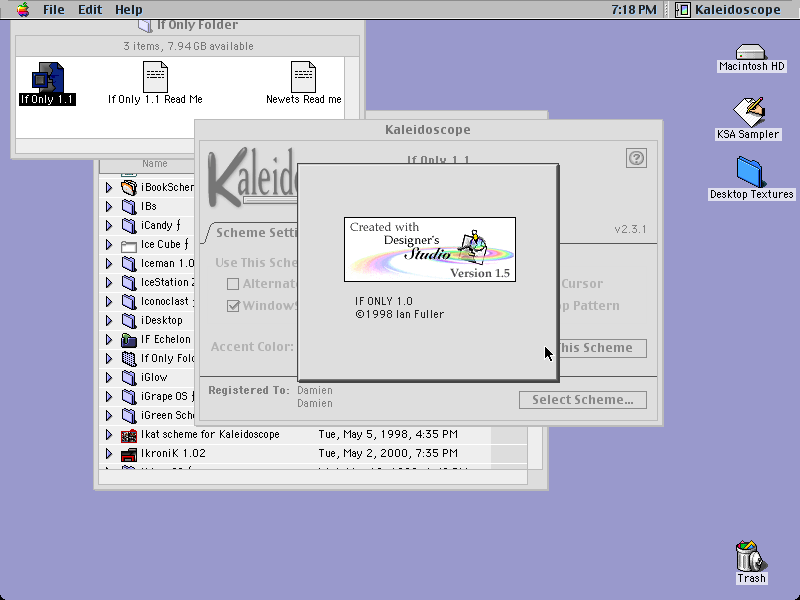Click the Created with Designer's Studio banner

(430, 249)
